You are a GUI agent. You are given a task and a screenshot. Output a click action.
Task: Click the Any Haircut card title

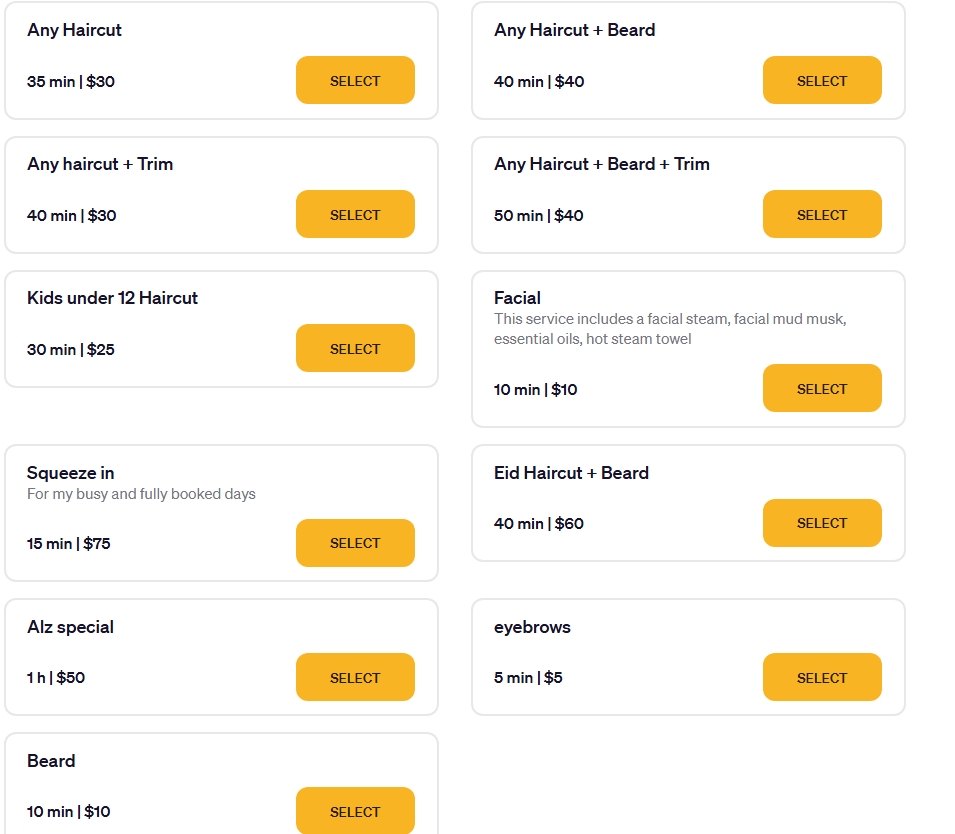coord(75,30)
